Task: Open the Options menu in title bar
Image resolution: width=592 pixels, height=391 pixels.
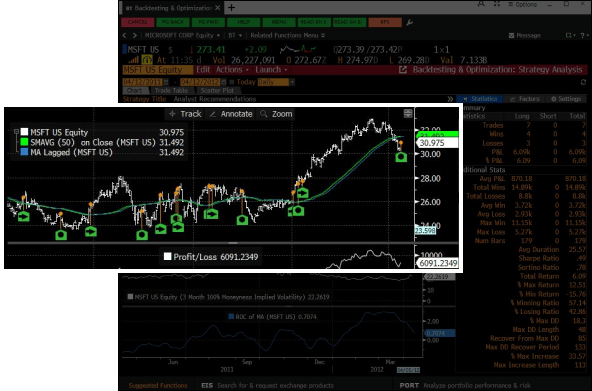Action: coord(522,4)
